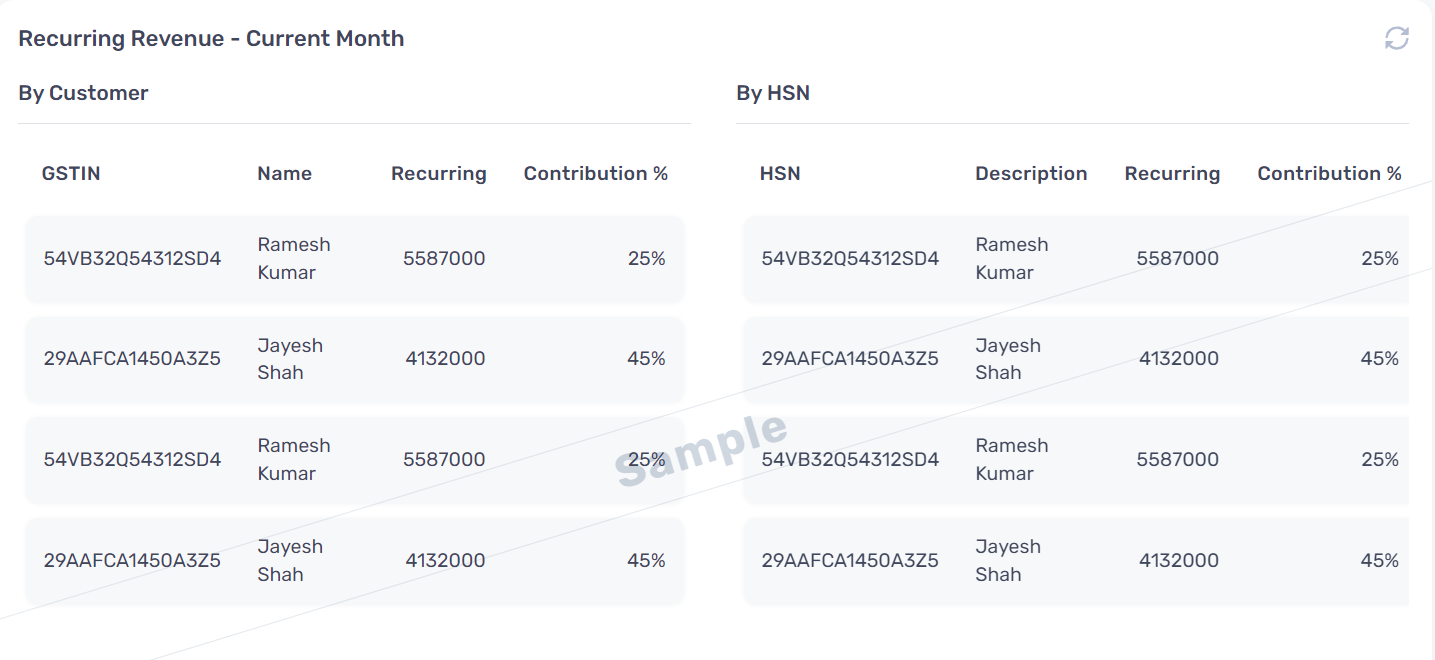This screenshot has width=1435, height=660.
Task: Select the GSTIN column header
Action: coord(71,173)
